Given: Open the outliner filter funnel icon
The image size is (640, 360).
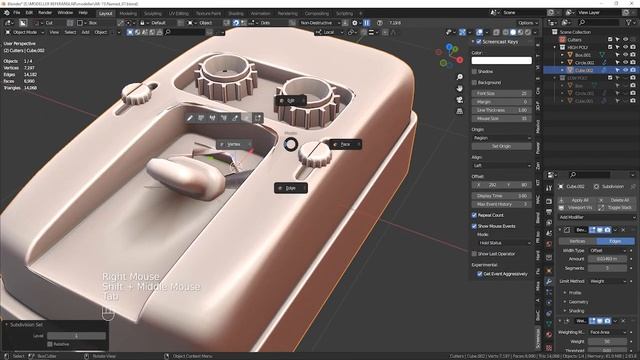Looking at the screenshot, I should pos(629,23).
